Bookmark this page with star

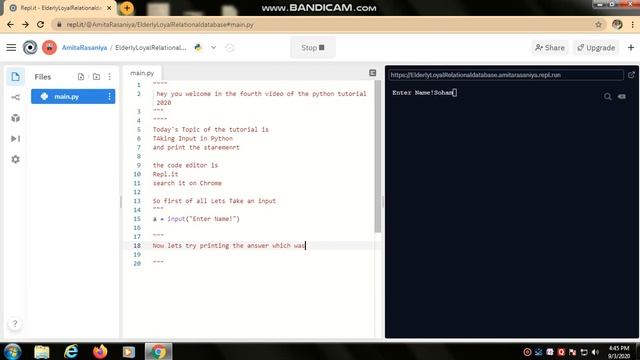598,24
